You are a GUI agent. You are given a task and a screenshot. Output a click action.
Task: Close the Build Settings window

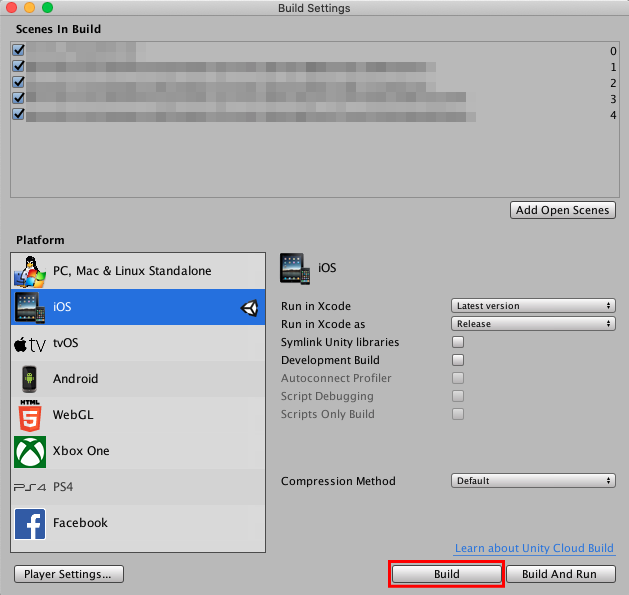(x=11, y=8)
